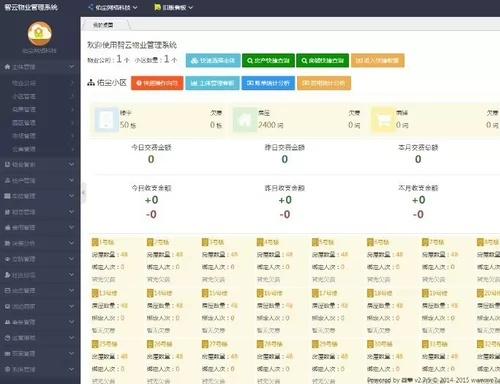The width and height of the screenshot is (500, 384).
Task: Click the building icon for 4号楼
Action: pyautogui.click(x=260, y=242)
